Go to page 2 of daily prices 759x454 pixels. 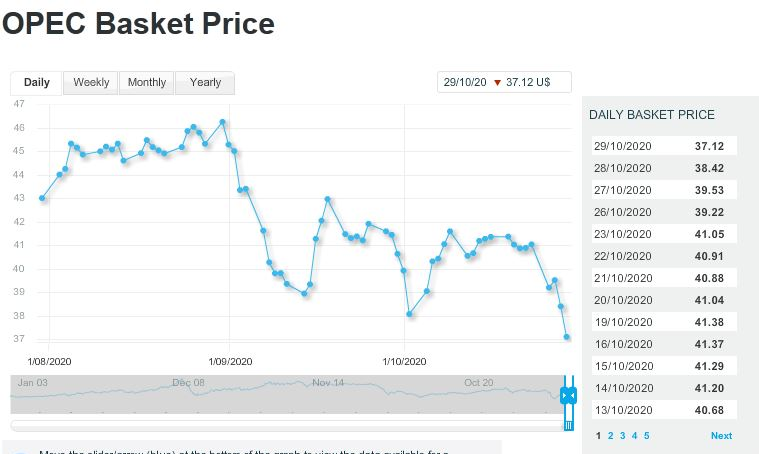click(610, 436)
